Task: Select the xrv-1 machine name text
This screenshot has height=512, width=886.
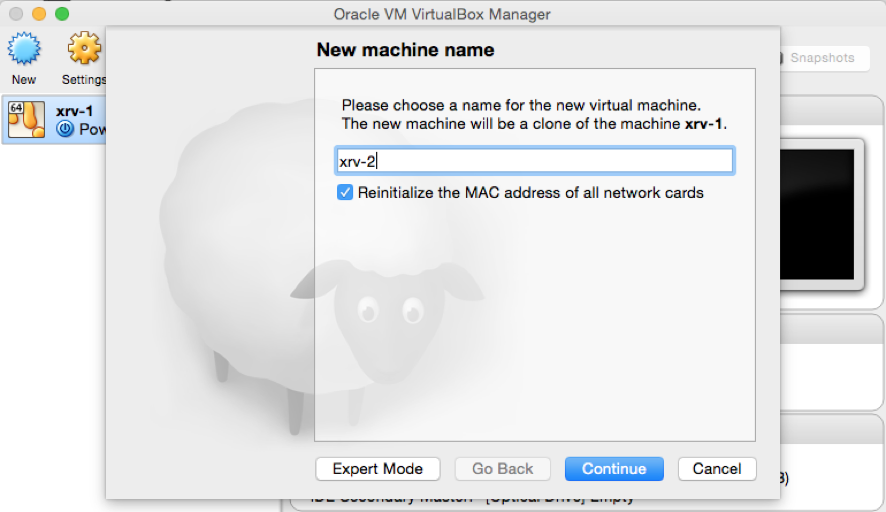Action: click(x=74, y=111)
